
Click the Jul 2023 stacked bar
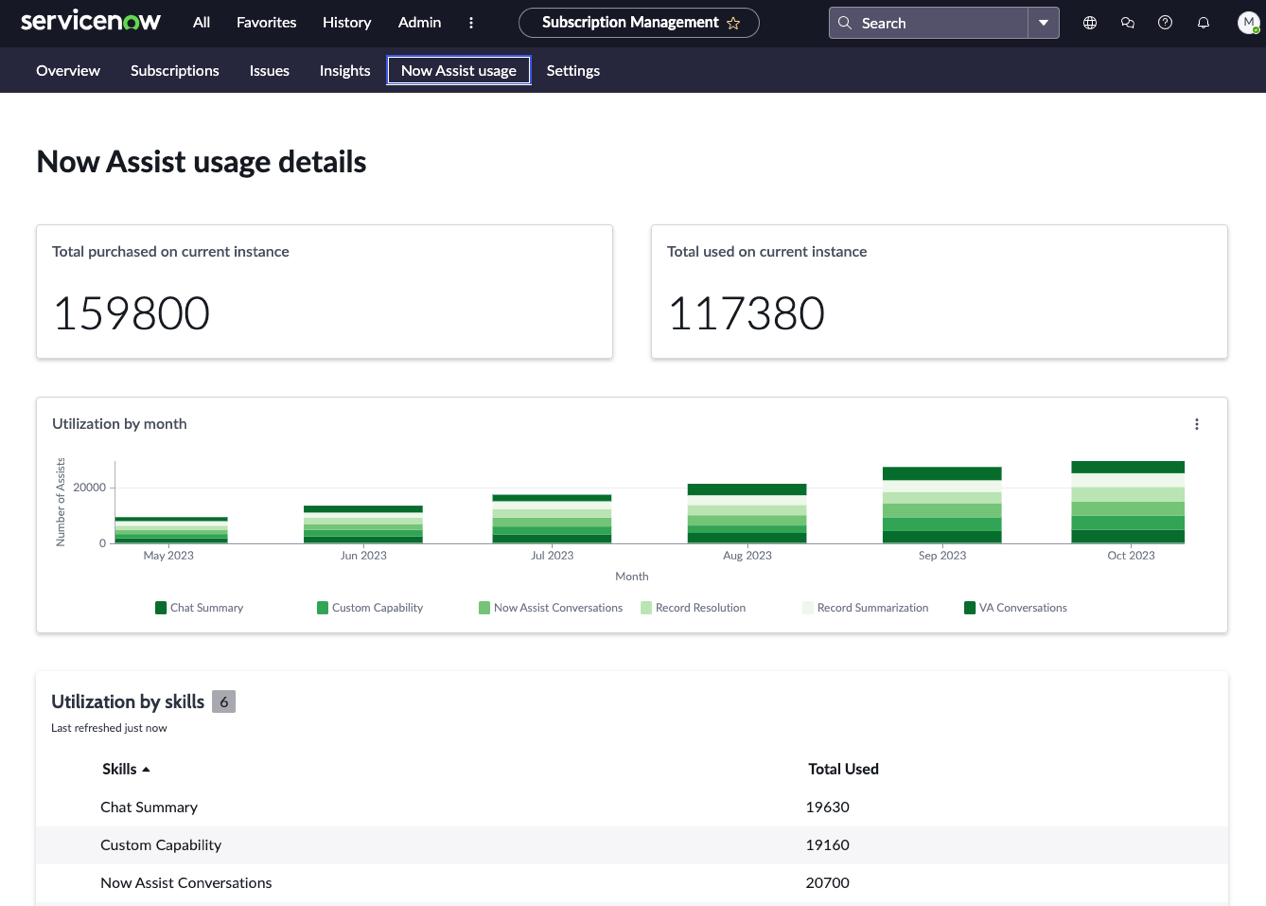coord(552,519)
